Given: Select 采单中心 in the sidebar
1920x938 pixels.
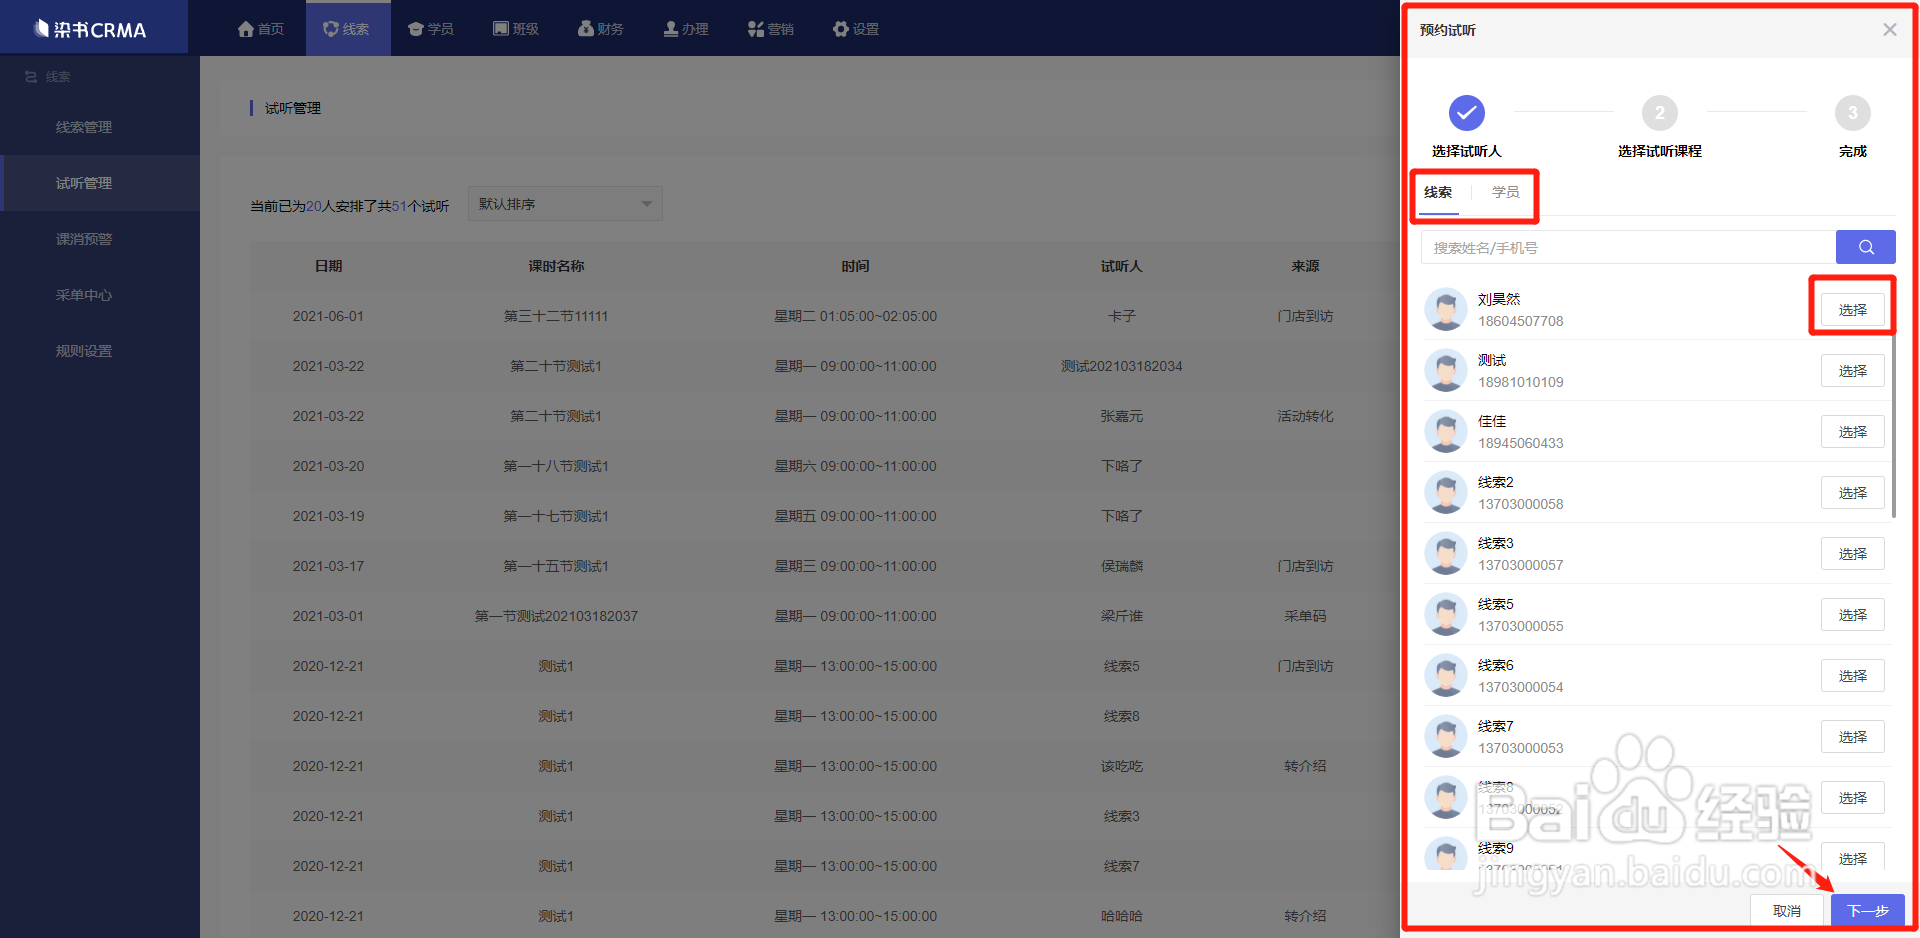Looking at the screenshot, I should pos(84,295).
